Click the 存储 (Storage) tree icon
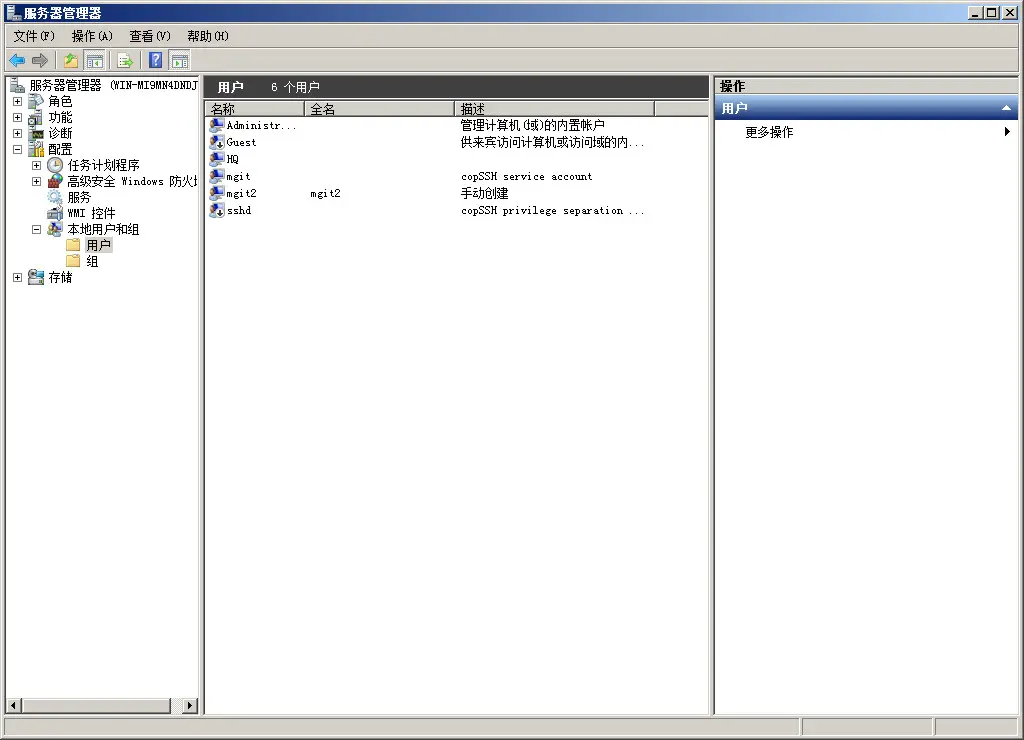This screenshot has height=740, width=1024. (x=36, y=277)
